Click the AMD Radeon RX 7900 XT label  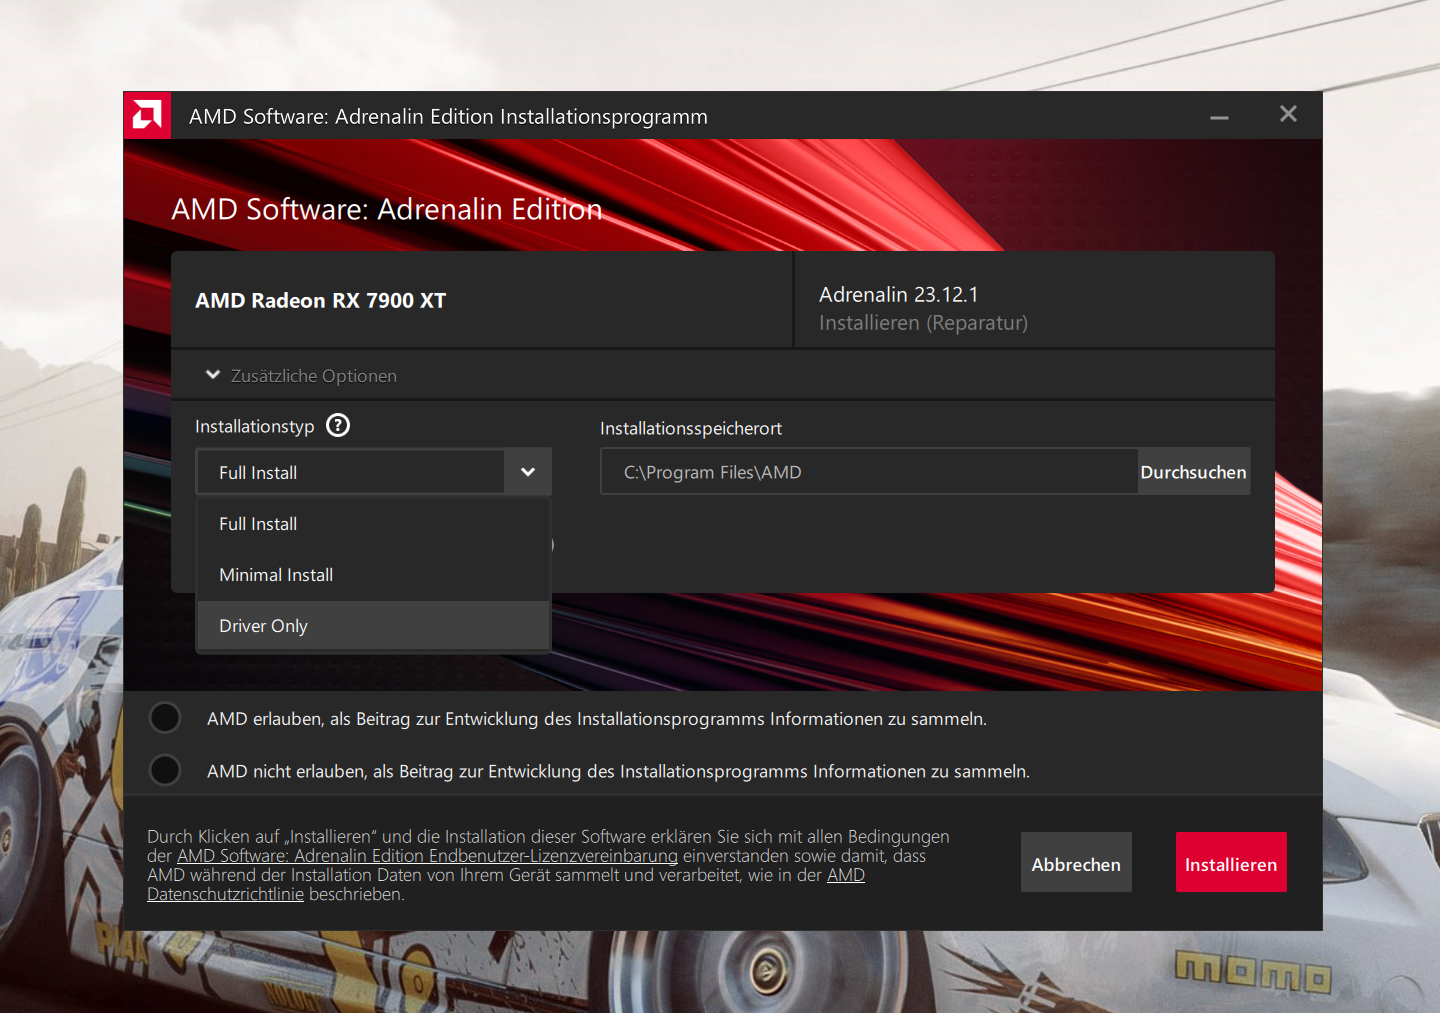[321, 301]
